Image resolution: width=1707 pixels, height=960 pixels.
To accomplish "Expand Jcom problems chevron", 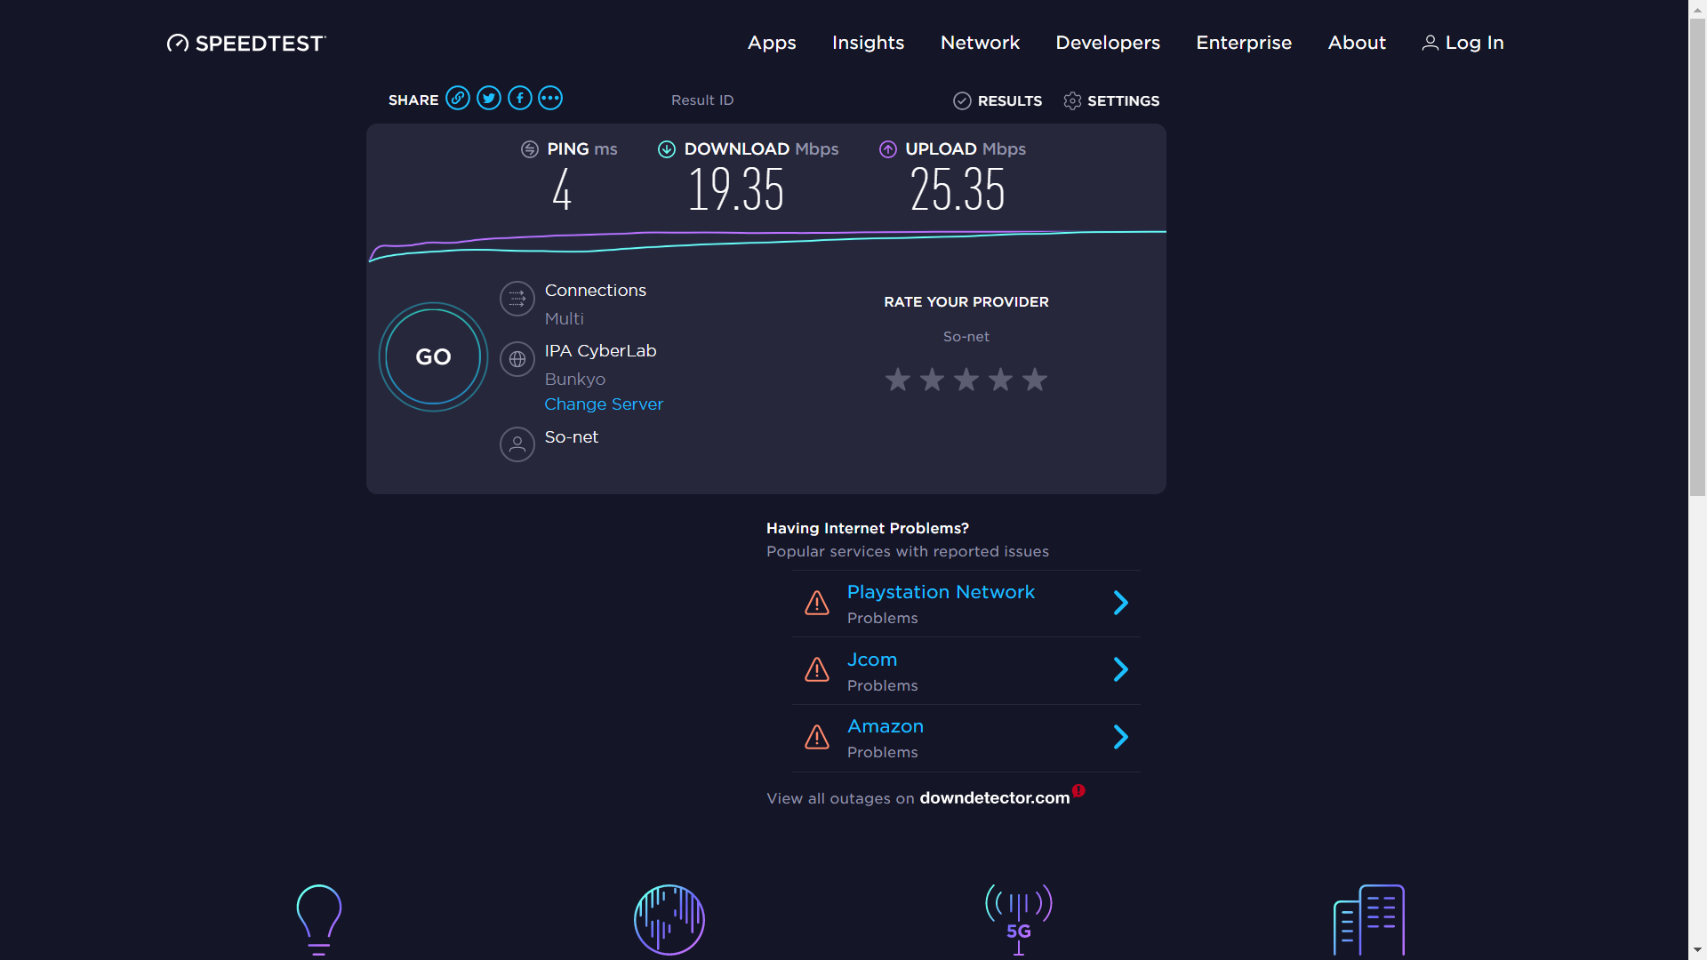I will click(1120, 670).
